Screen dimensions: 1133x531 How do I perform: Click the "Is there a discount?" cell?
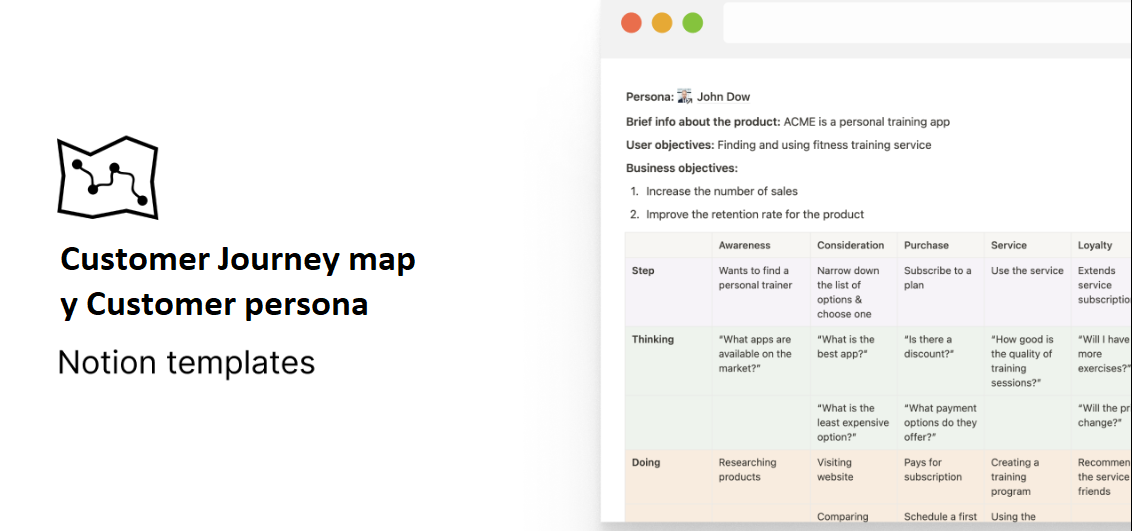(x=940, y=360)
